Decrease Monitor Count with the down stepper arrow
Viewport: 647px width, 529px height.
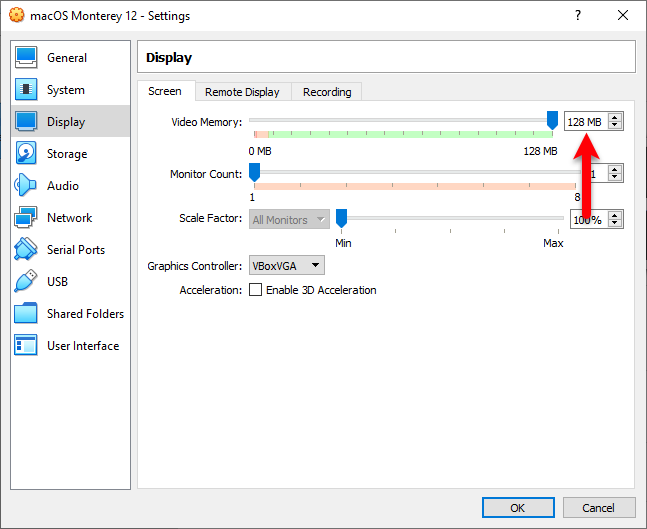(x=615, y=177)
